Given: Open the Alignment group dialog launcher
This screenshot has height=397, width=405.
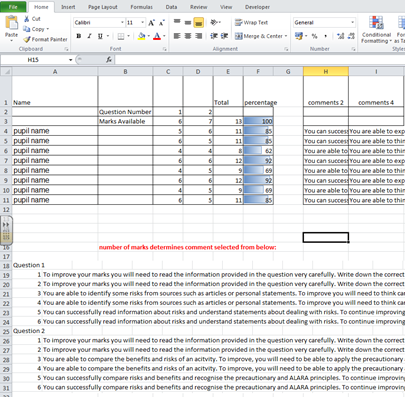Looking at the screenshot, I should [286, 49].
